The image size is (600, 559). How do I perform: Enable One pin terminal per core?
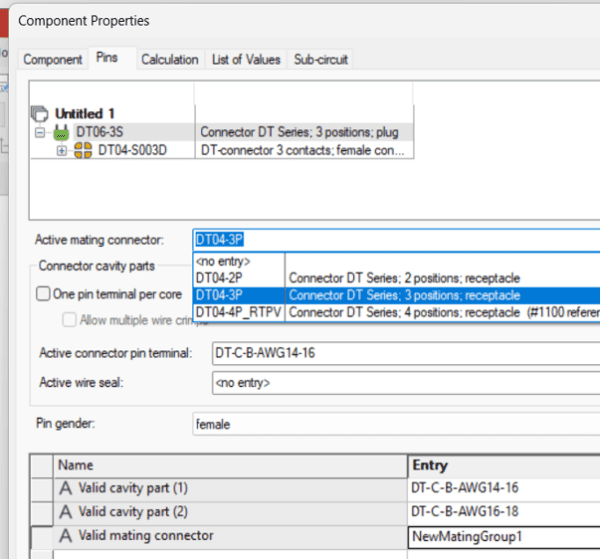43,294
